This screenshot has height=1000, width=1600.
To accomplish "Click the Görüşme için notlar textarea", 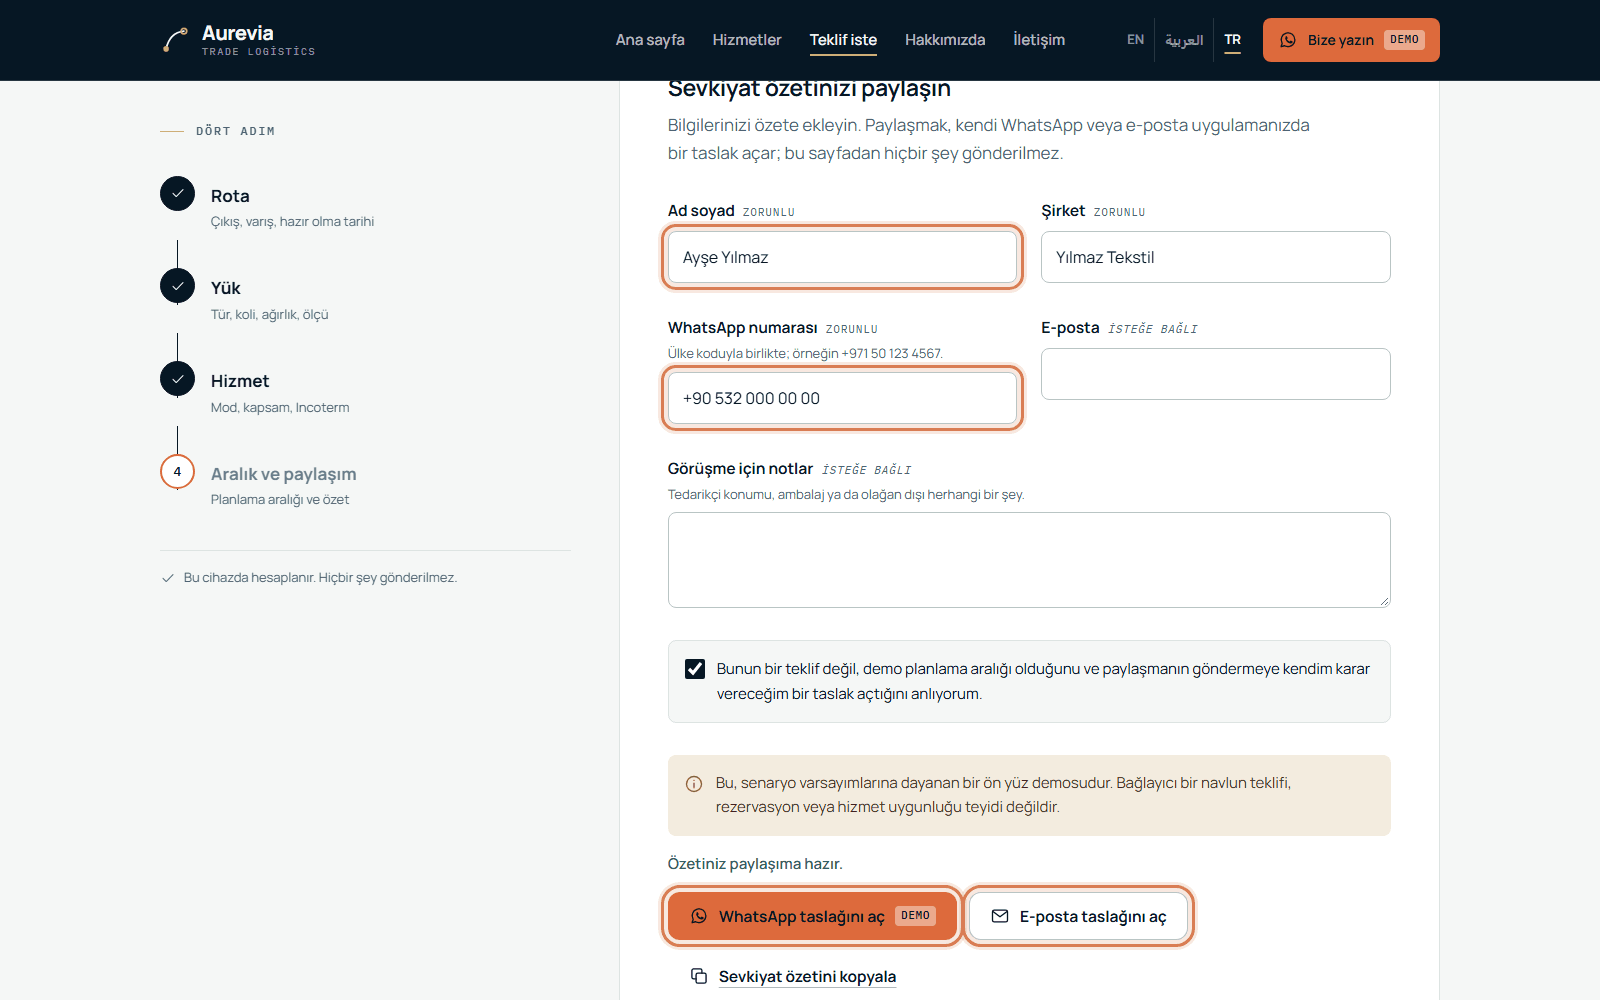I will coord(1029,560).
